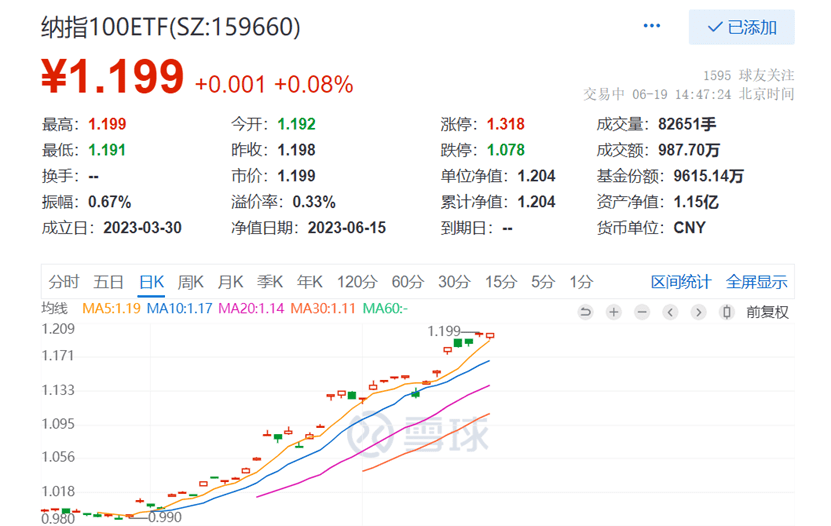This screenshot has width=831, height=526.
Task: Open the 前复权 adjustment dropdown
Action: pos(767,312)
